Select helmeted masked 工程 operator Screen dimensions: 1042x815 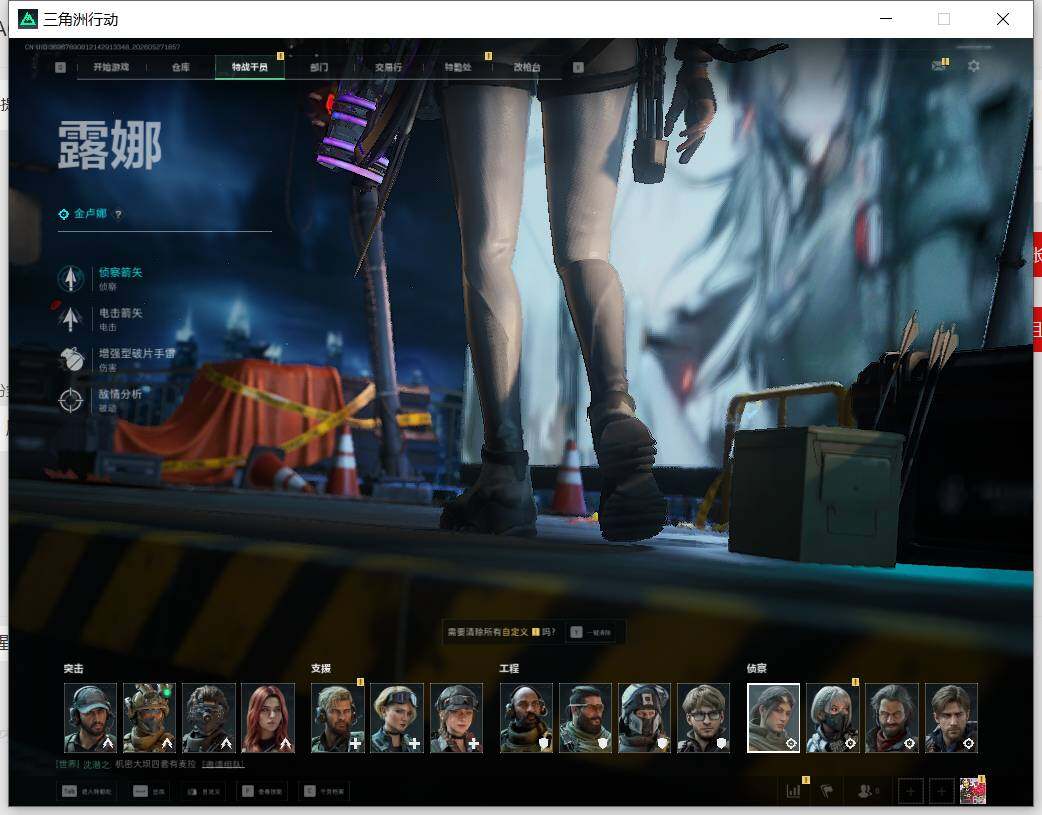coord(645,718)
